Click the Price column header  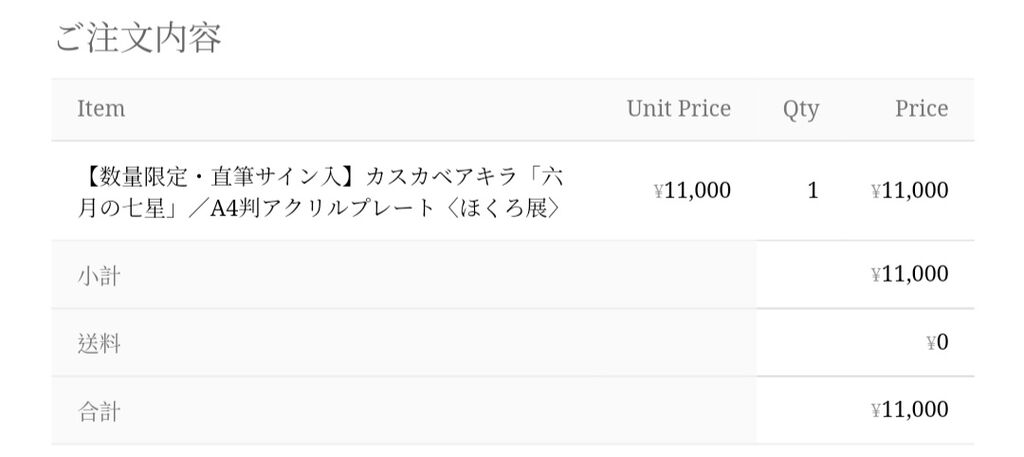921,108
